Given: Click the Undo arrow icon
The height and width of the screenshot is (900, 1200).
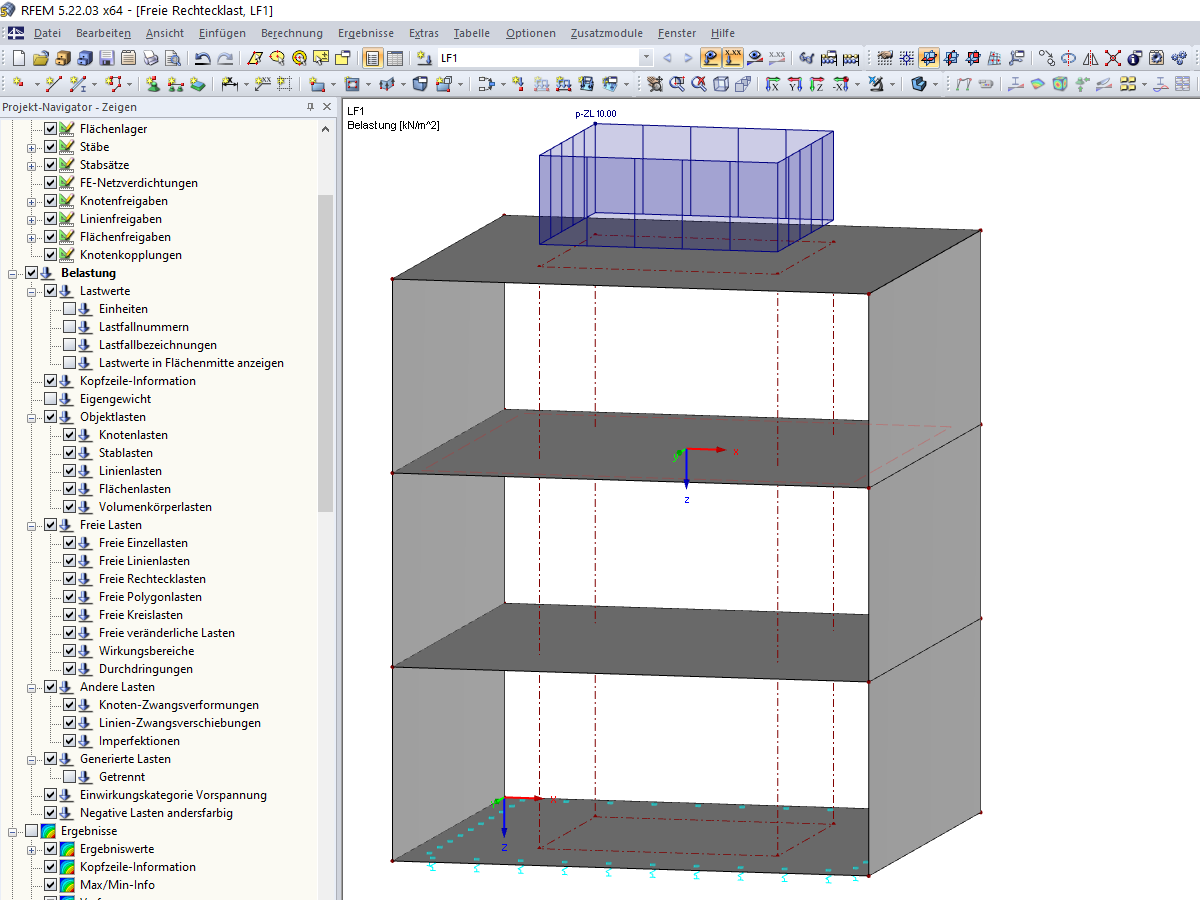Looking at the screenshot, I should tap(202, 58).
